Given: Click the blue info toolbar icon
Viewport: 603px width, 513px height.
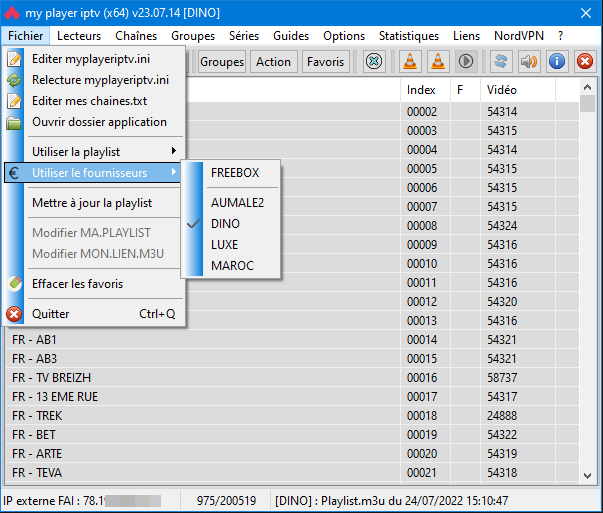Looking at the screenshot, I should click(557, 62).
